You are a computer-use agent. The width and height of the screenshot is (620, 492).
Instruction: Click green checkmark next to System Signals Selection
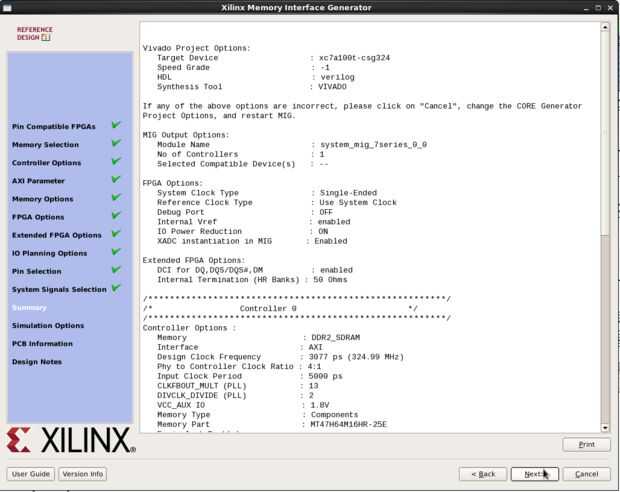pos(116,288)
